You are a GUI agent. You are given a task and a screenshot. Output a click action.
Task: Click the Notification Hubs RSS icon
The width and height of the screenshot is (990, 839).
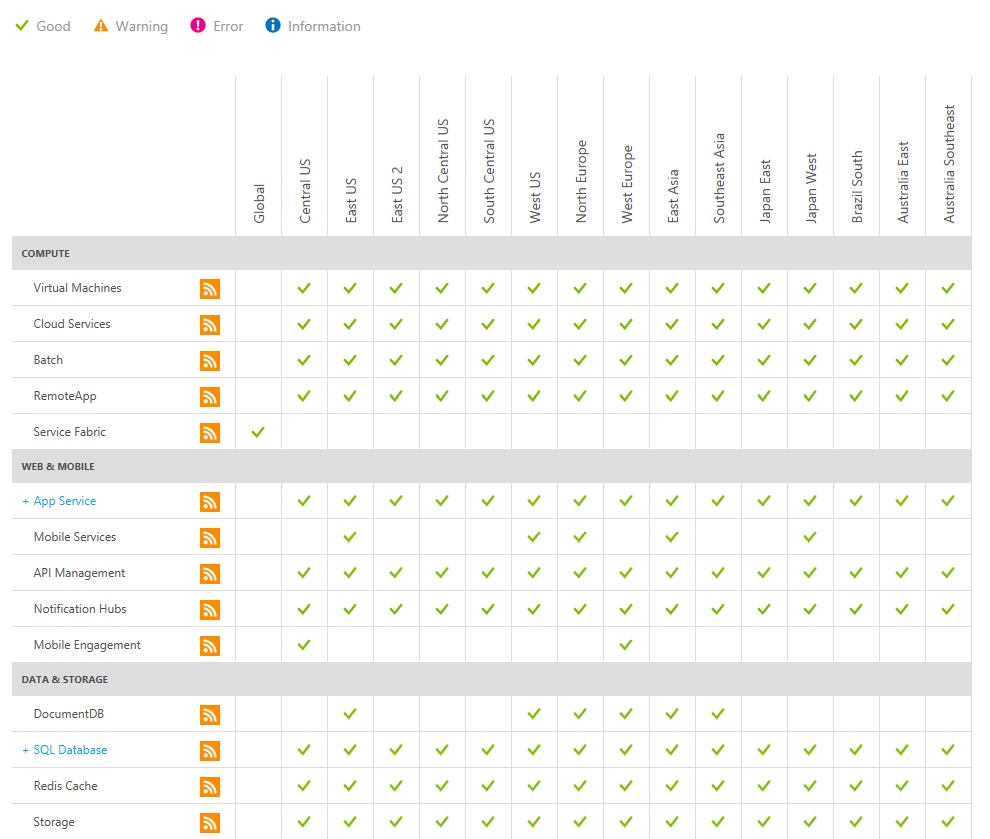(x=210, y=609)
